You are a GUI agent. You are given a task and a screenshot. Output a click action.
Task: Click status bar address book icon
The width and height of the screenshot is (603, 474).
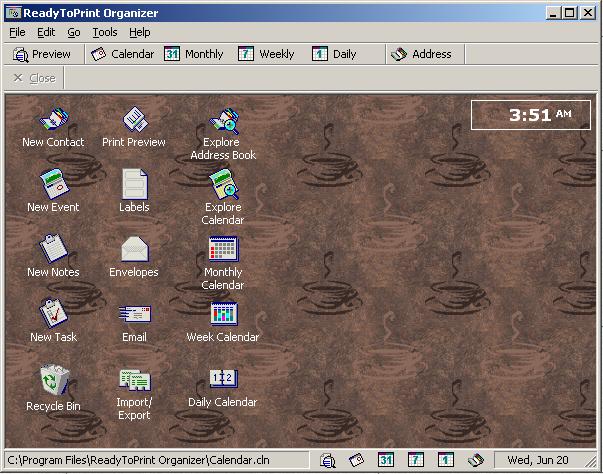(x=476, y=460)
